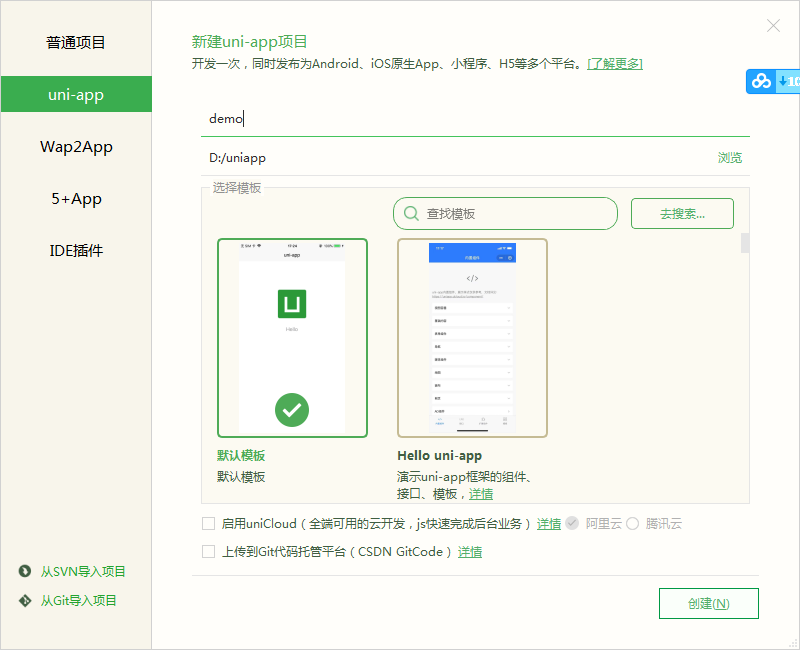The image size is (800, 650).
Task: Select the 腾讯云 radio option
Action: [632, 523]
